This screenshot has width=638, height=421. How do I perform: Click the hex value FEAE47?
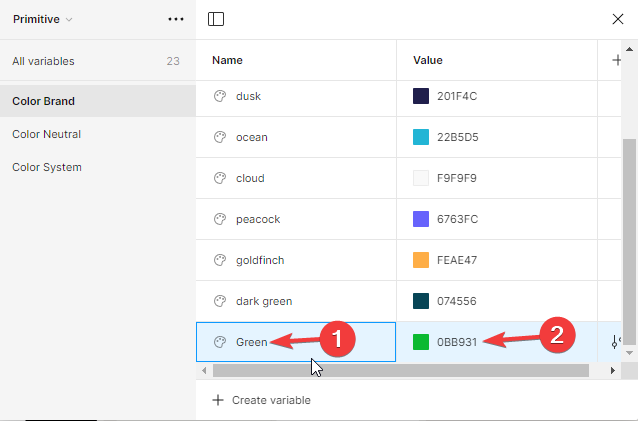pos(457,260)
